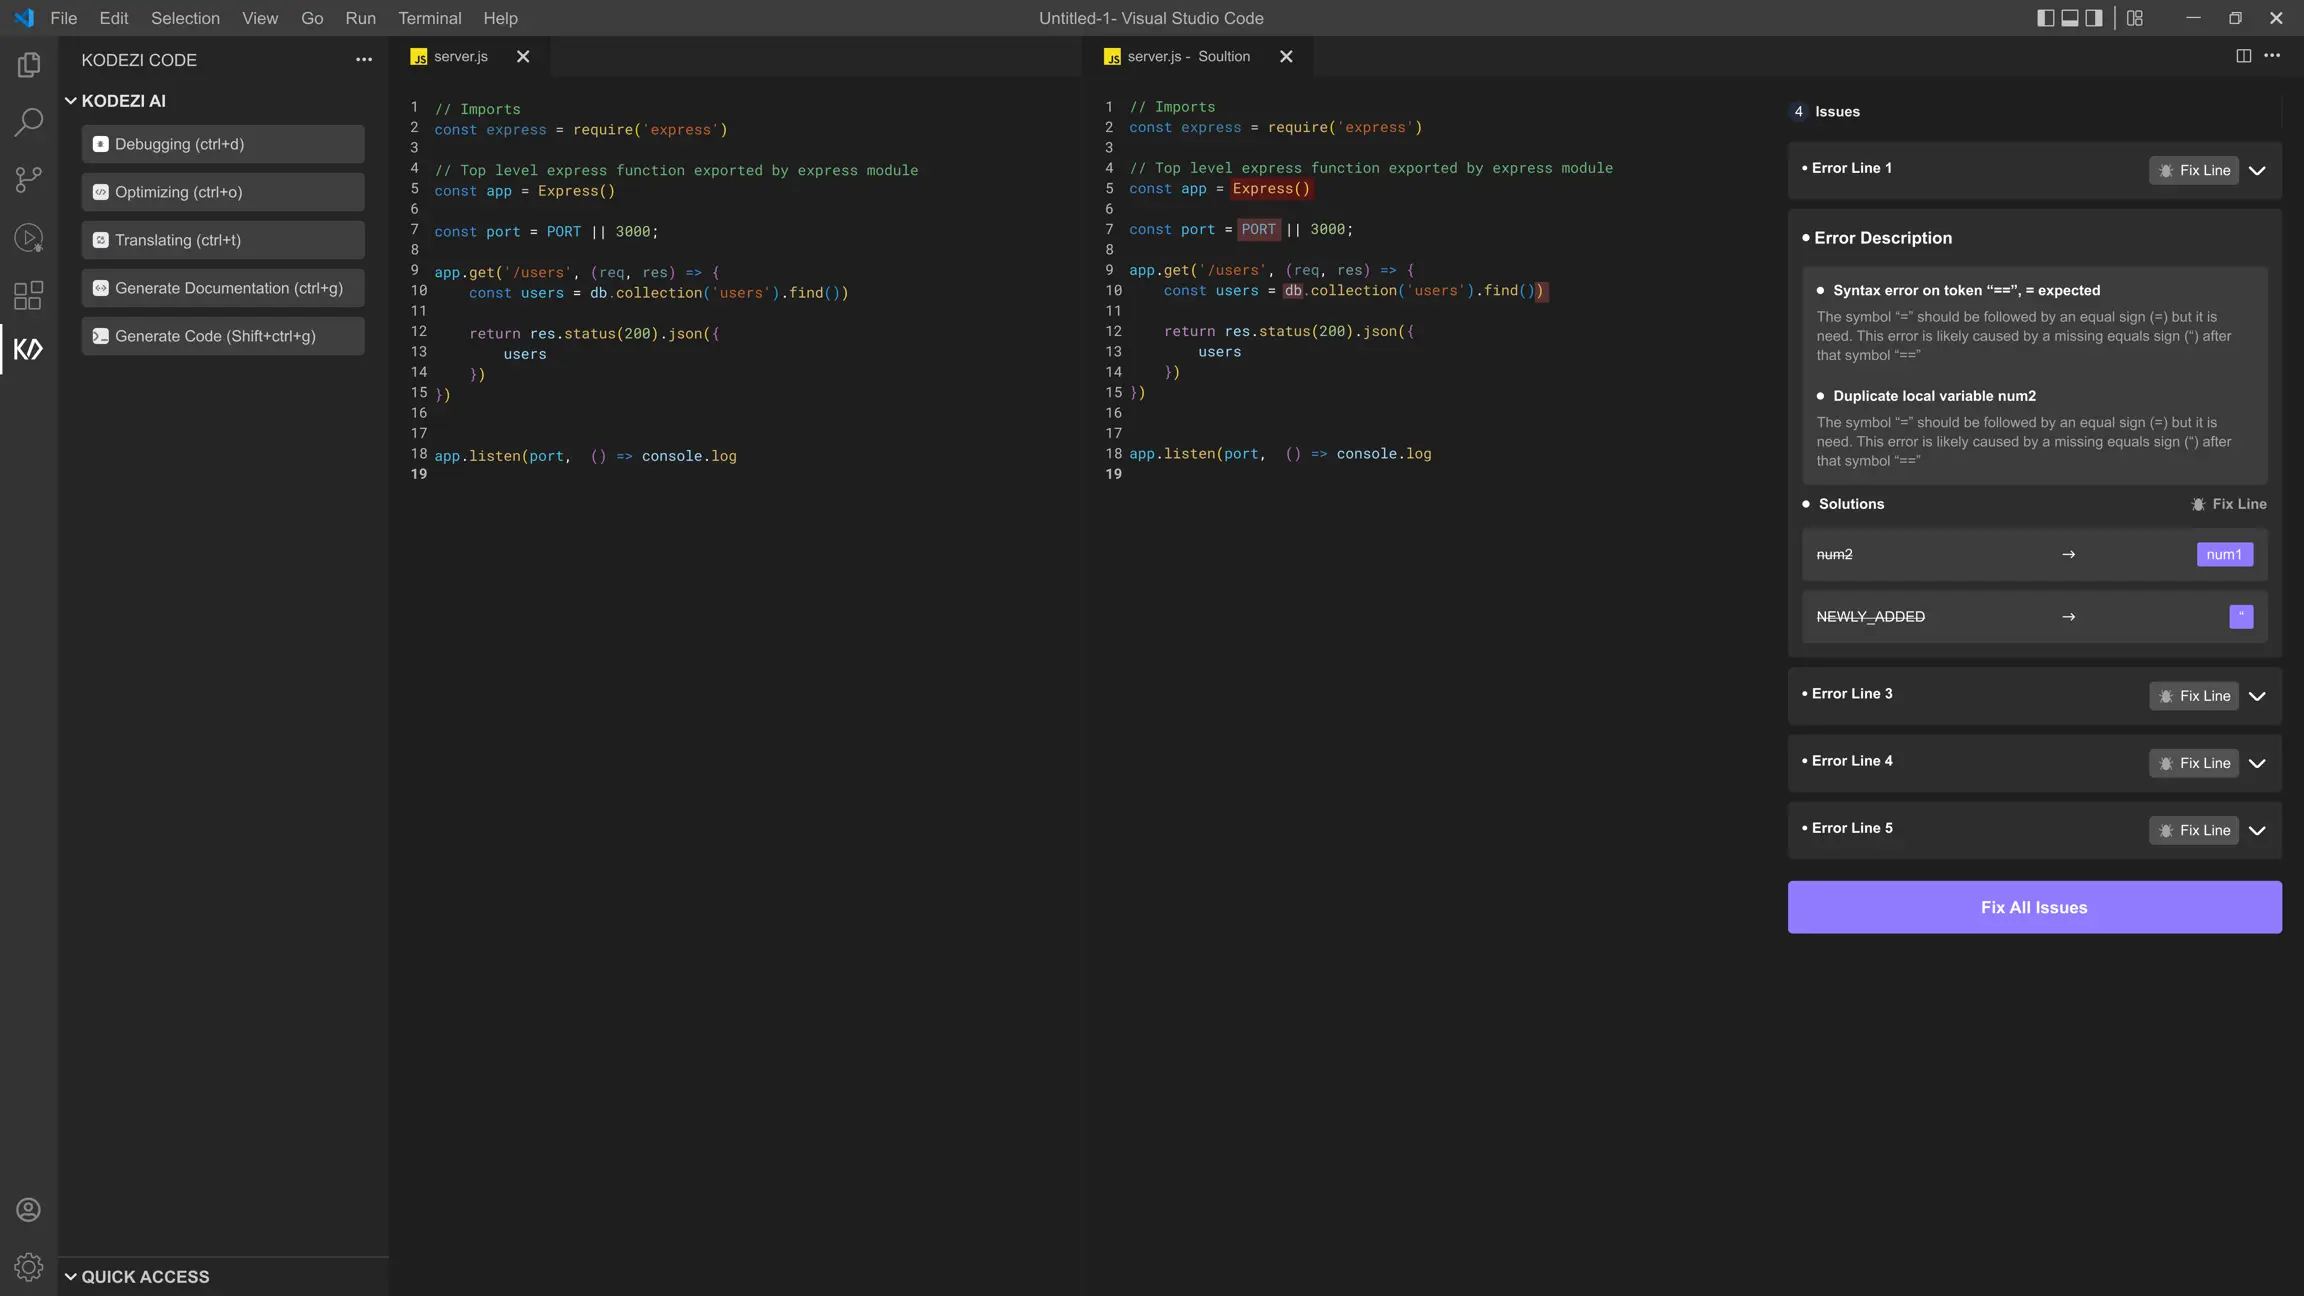Collapse the Error Line 1 chevron

[x=2257, y=171]
